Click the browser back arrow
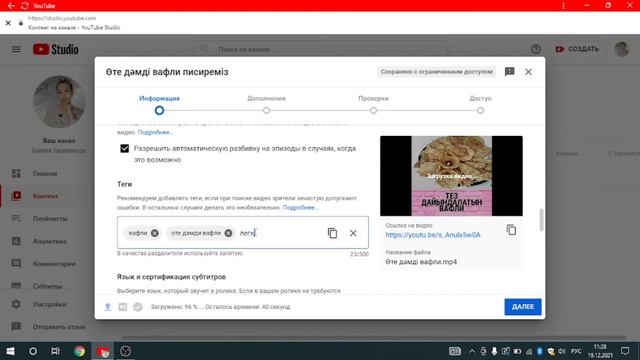This screenshot has width=640, height=360. coord(11,6)
